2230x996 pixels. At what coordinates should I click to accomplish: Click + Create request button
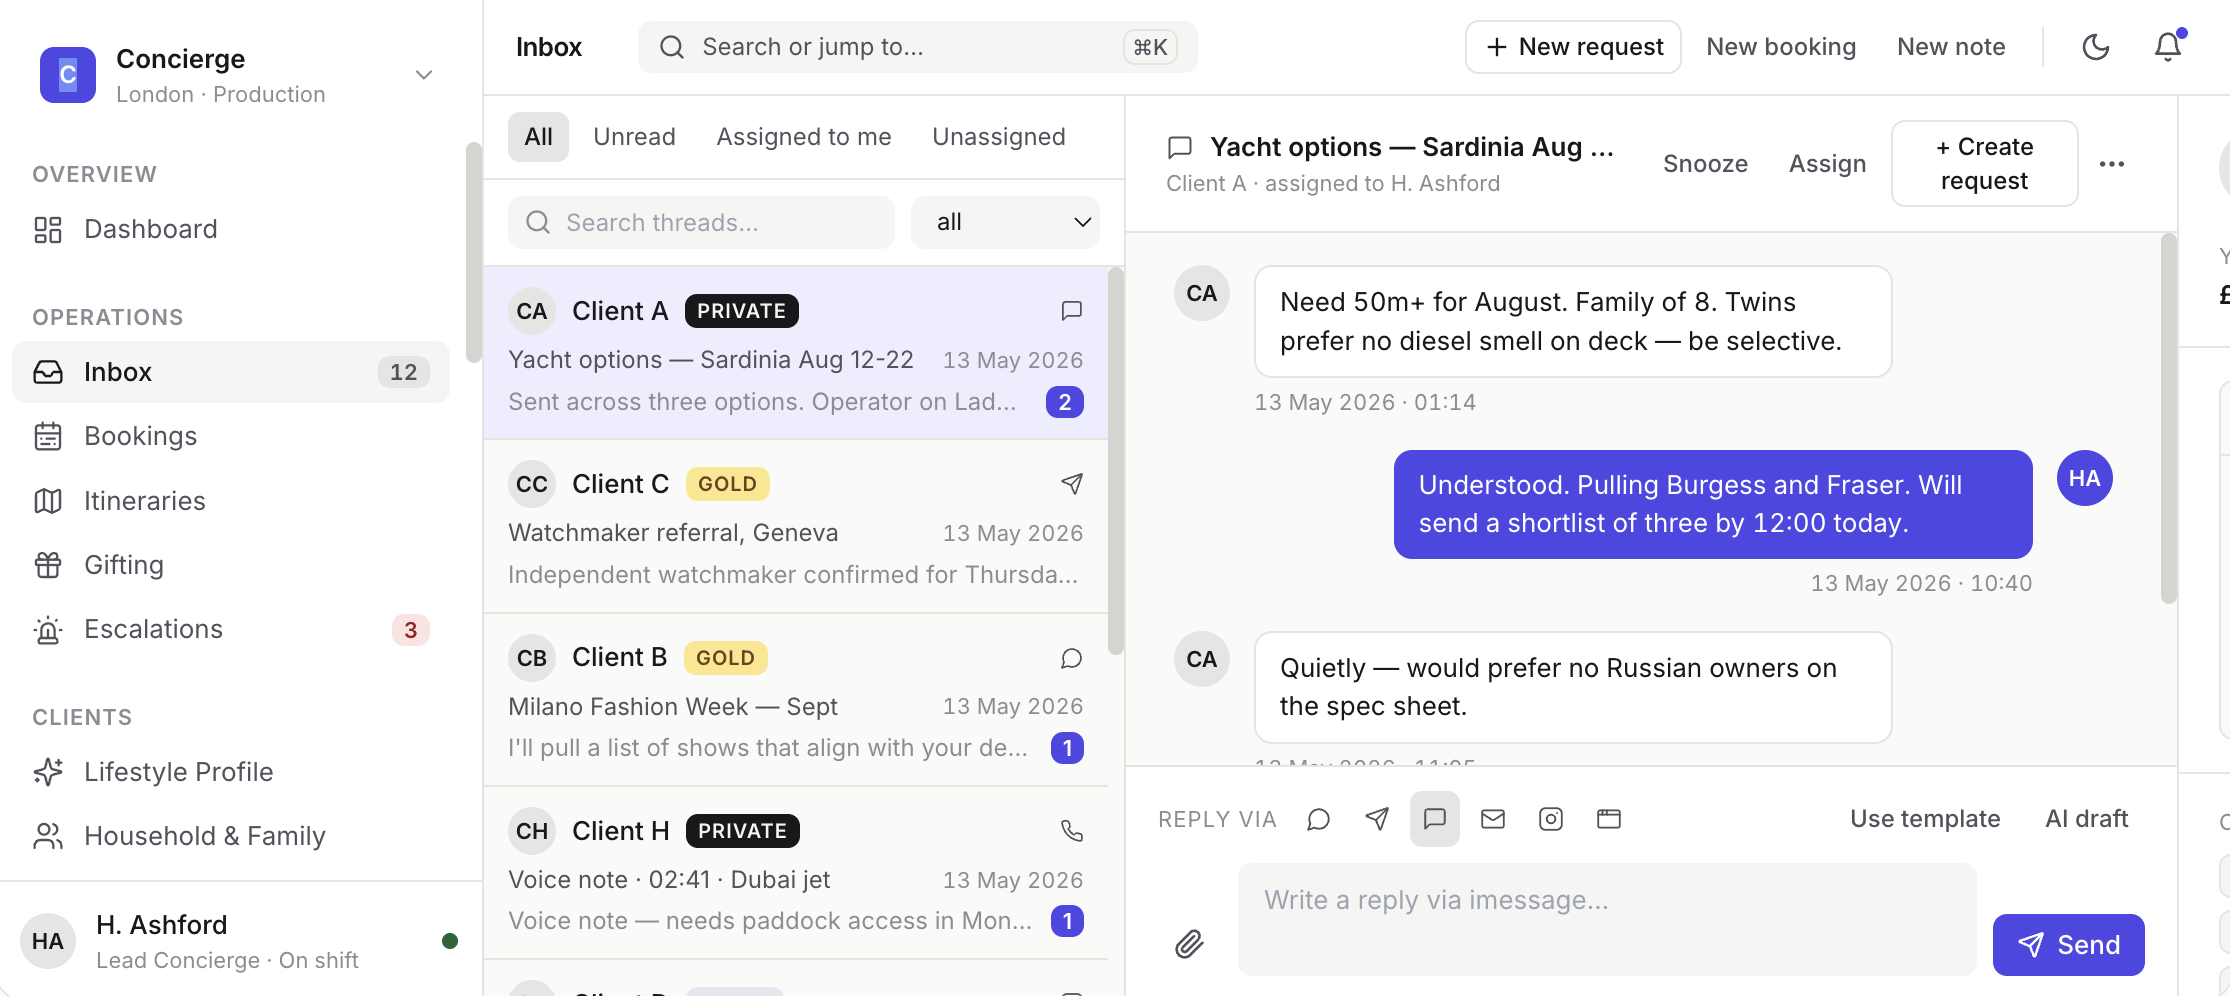(x=1984, y=164)
